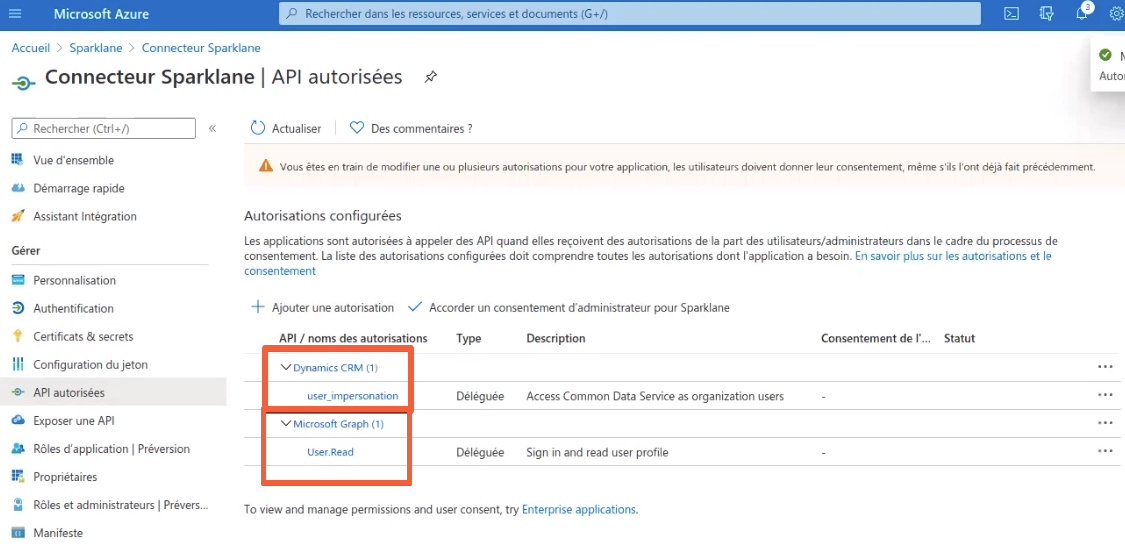
Task: Click the Type column header
Action: tap(469, 338)
